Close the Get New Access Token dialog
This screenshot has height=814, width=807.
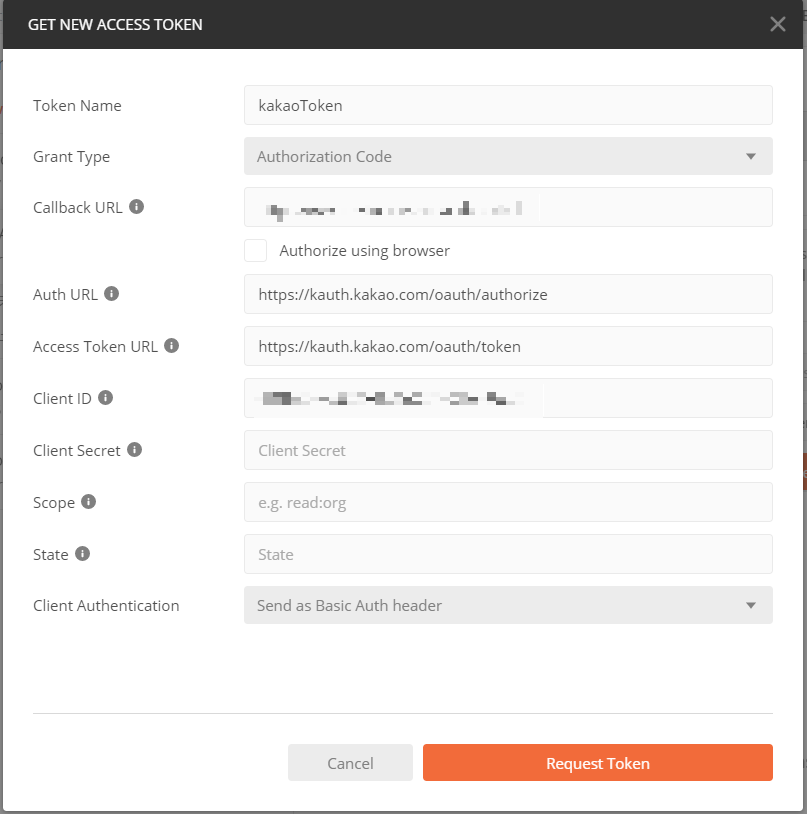pos(777,24)
